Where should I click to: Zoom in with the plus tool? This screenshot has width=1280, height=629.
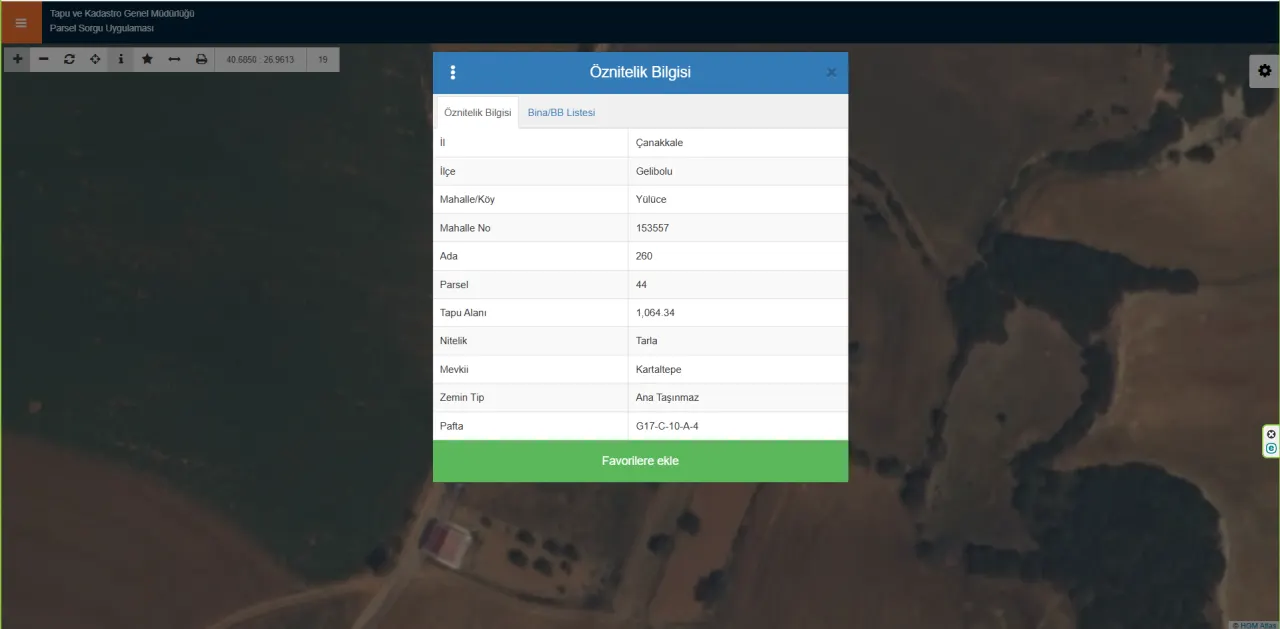(18, 59)
